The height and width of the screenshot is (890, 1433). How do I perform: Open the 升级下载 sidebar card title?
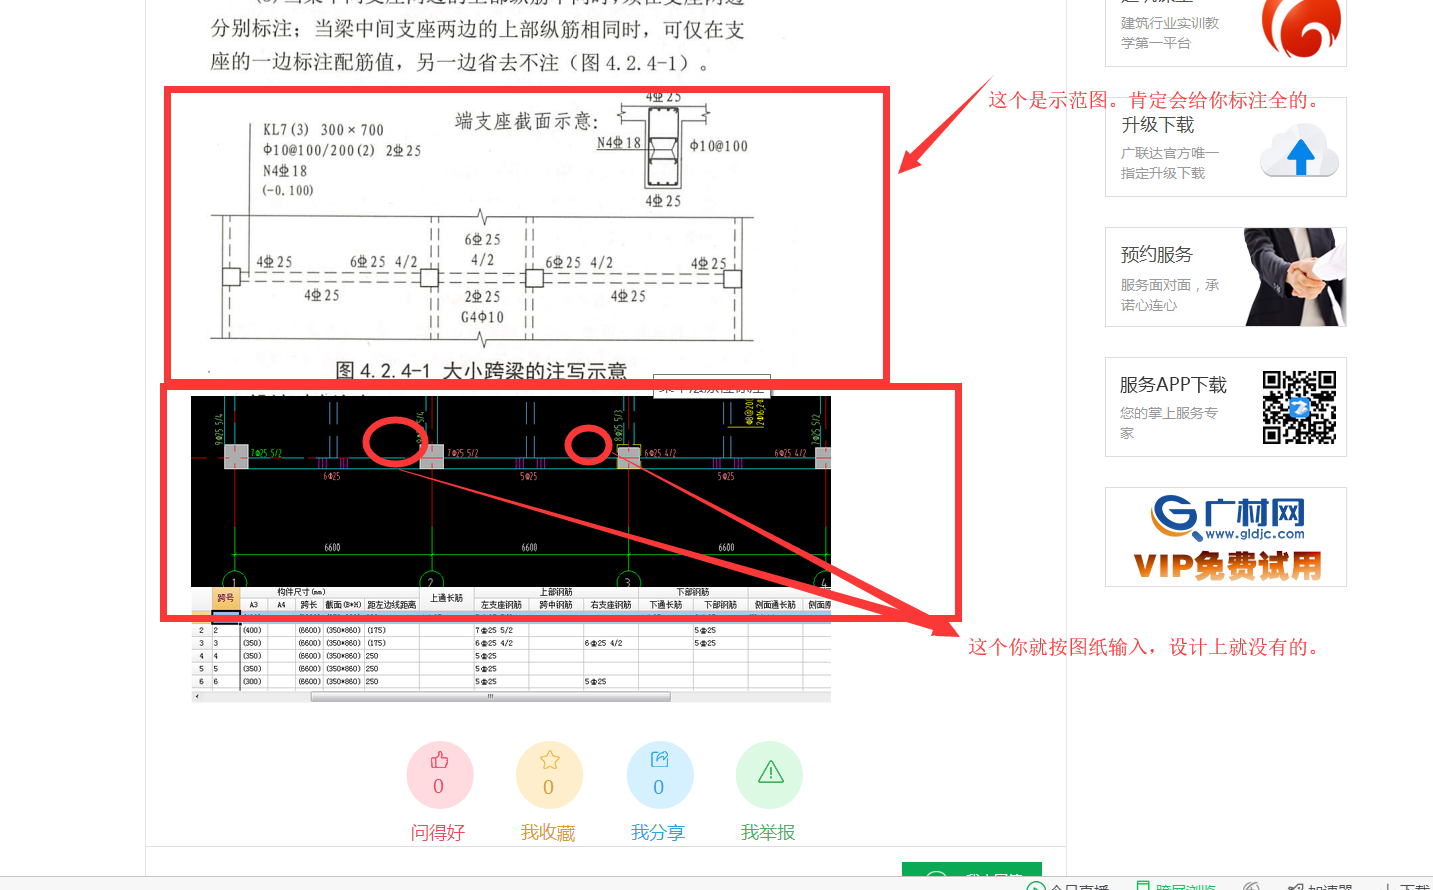(1158, 125)
